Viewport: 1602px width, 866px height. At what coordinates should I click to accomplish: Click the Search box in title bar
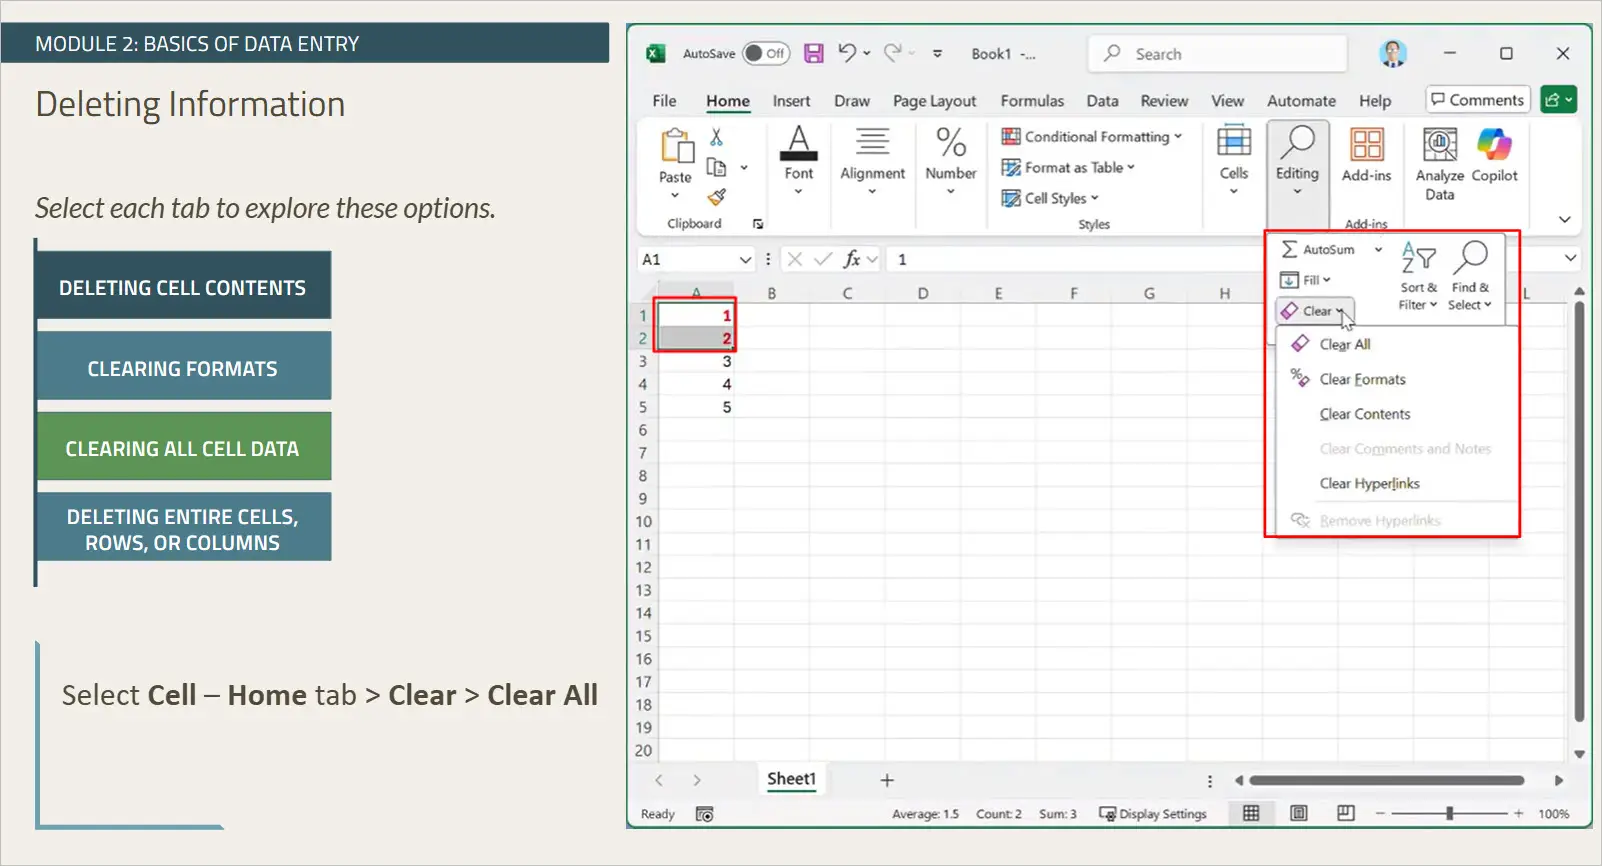tap(1217, 54)
